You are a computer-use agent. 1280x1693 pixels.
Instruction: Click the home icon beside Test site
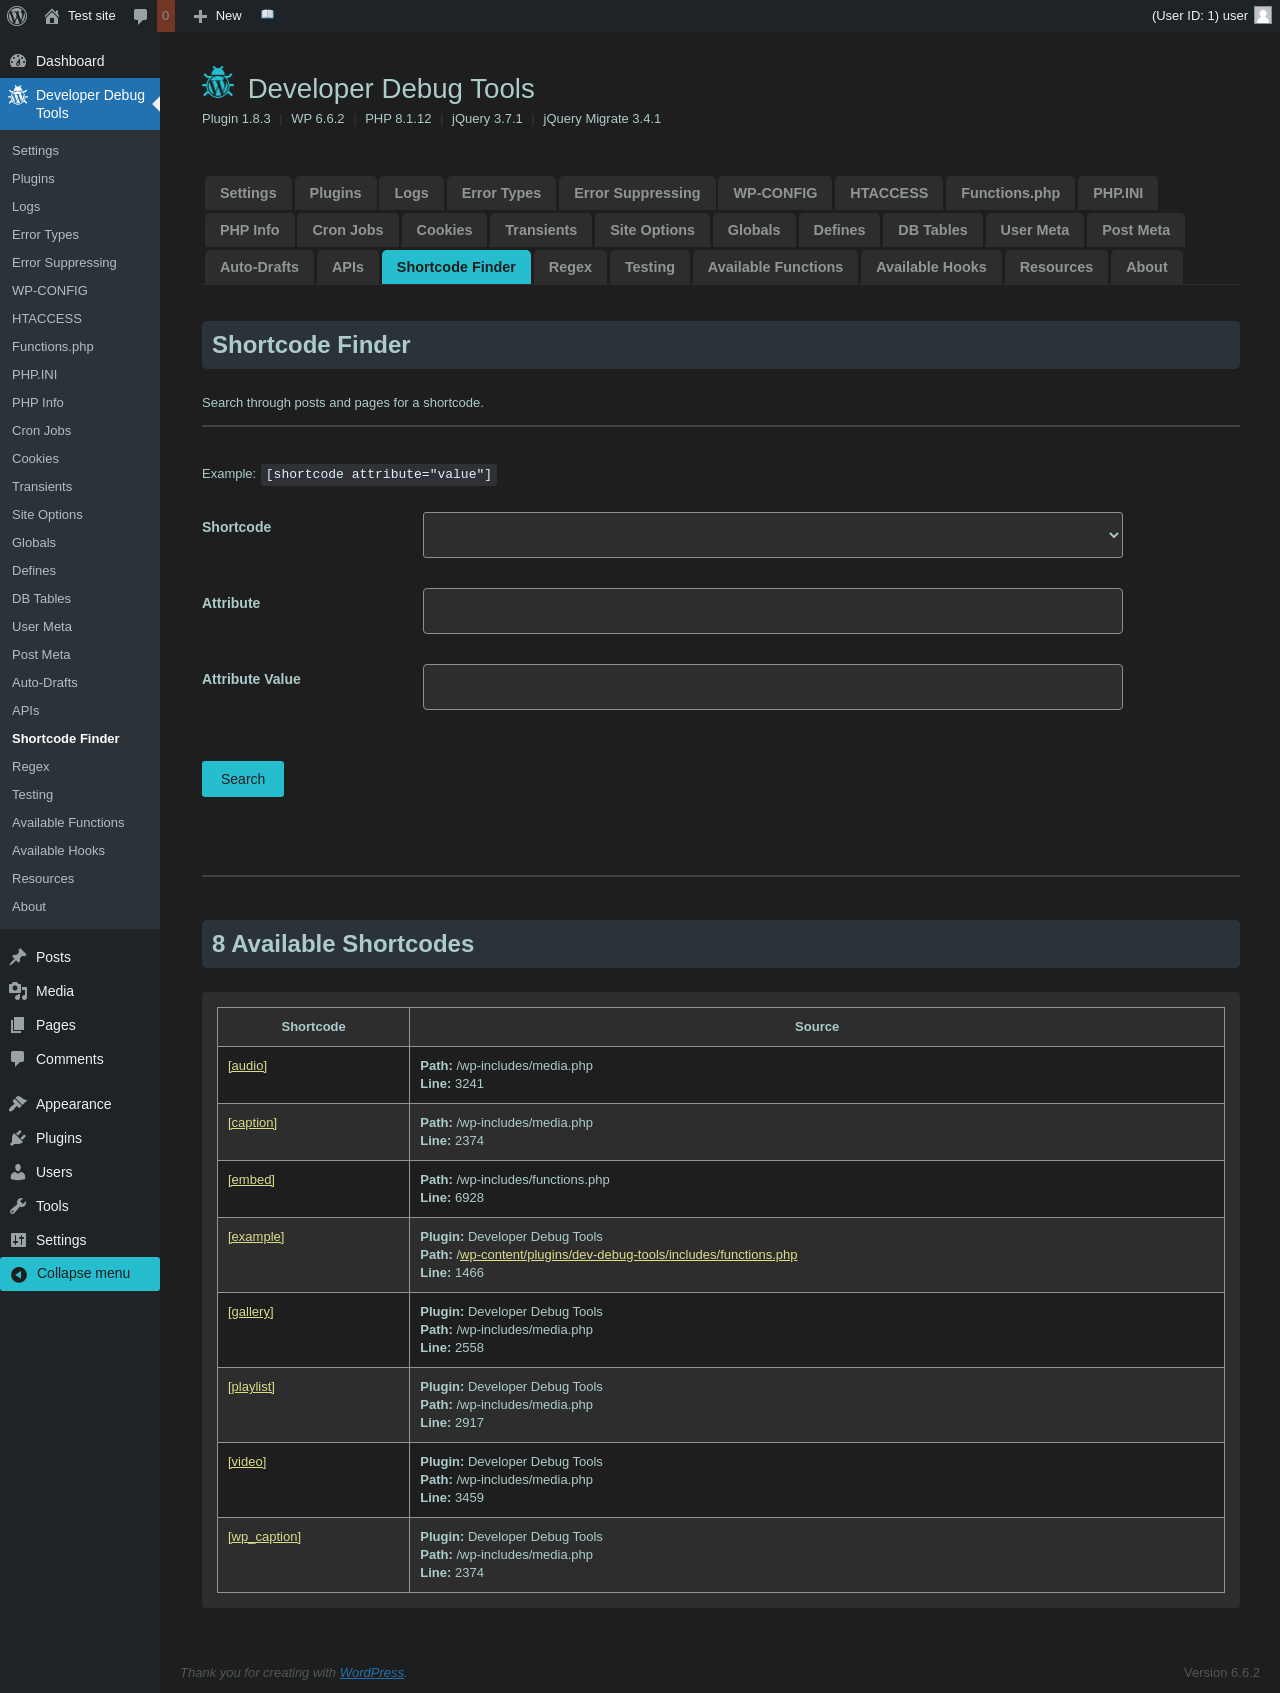pyautogui.click(x=52, y=16)
